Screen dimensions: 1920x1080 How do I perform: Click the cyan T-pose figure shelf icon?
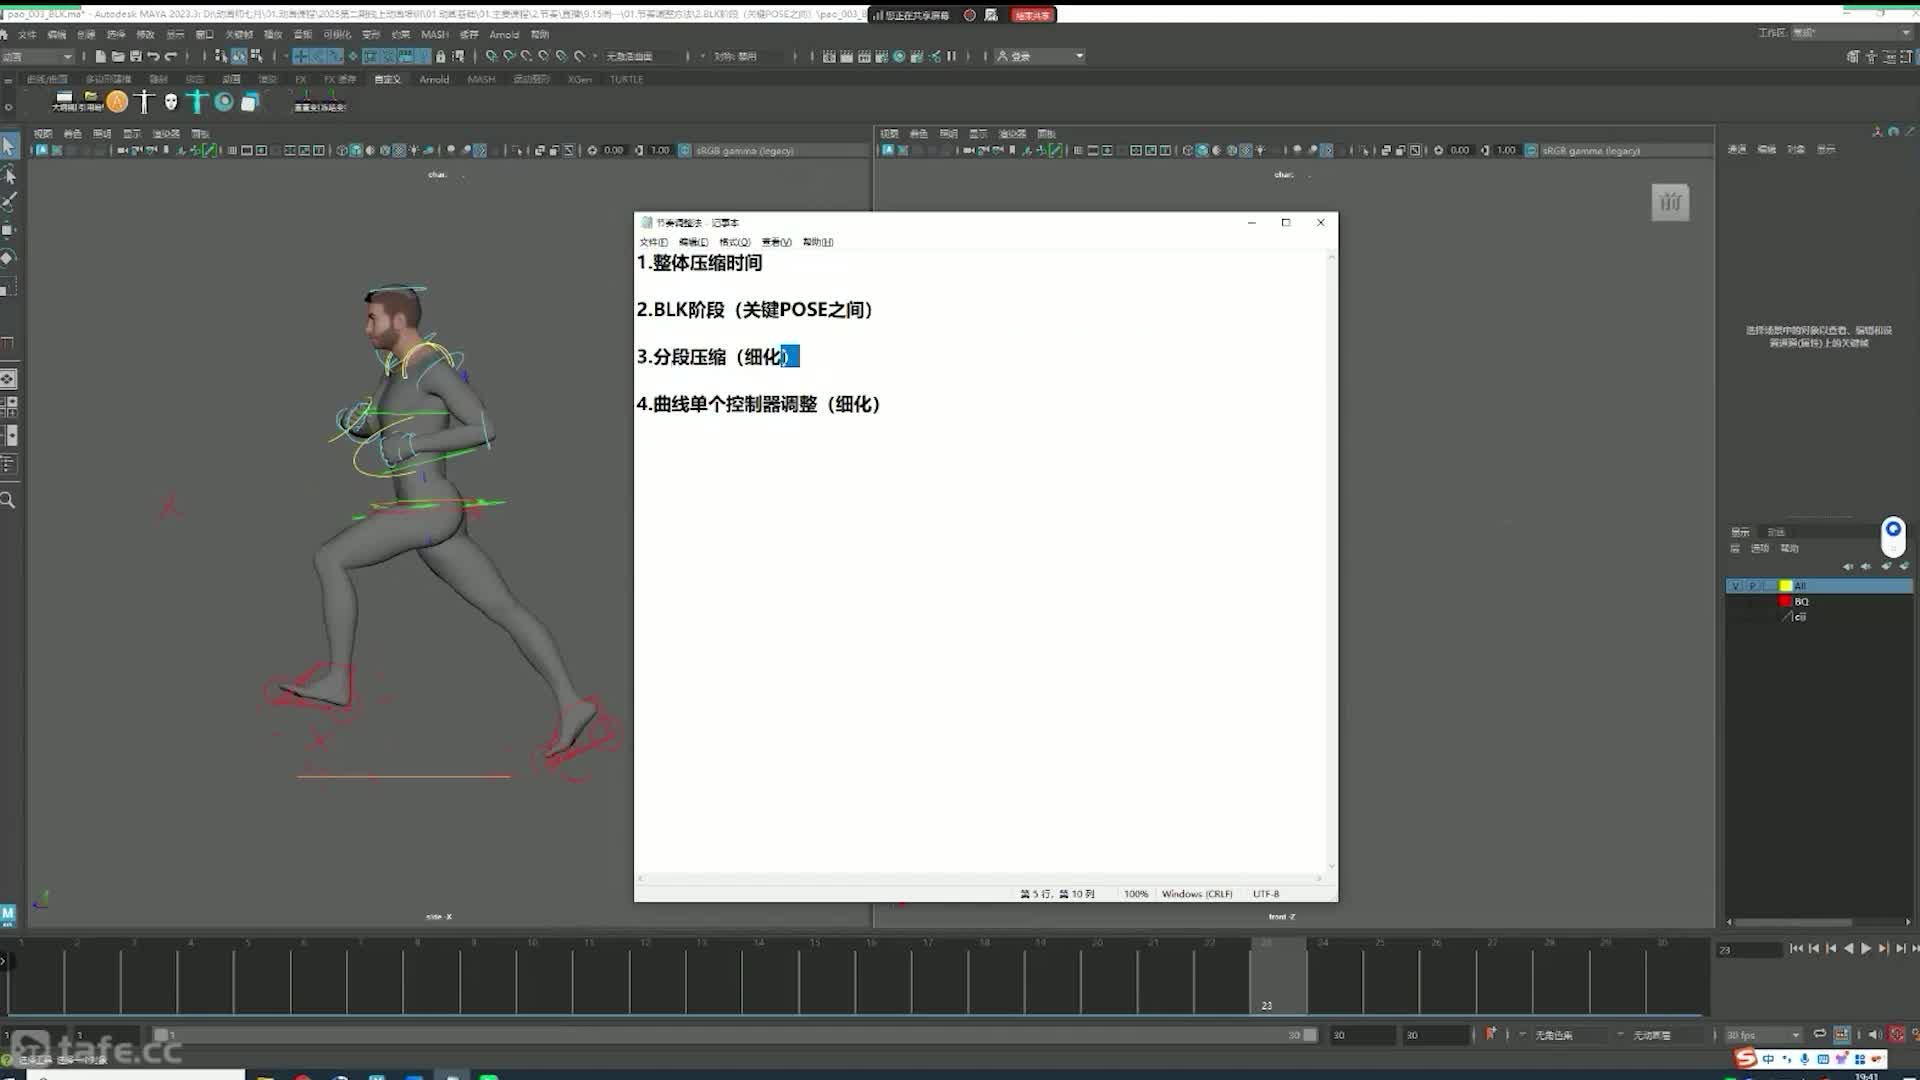[197, 101]
